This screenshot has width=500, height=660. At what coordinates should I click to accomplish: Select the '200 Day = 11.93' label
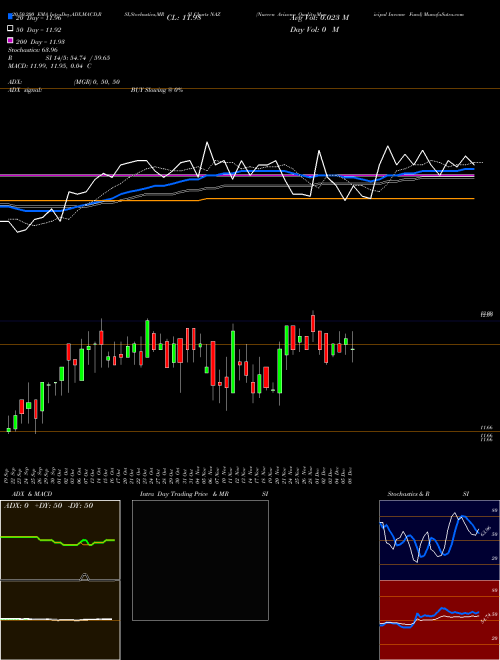40,42
